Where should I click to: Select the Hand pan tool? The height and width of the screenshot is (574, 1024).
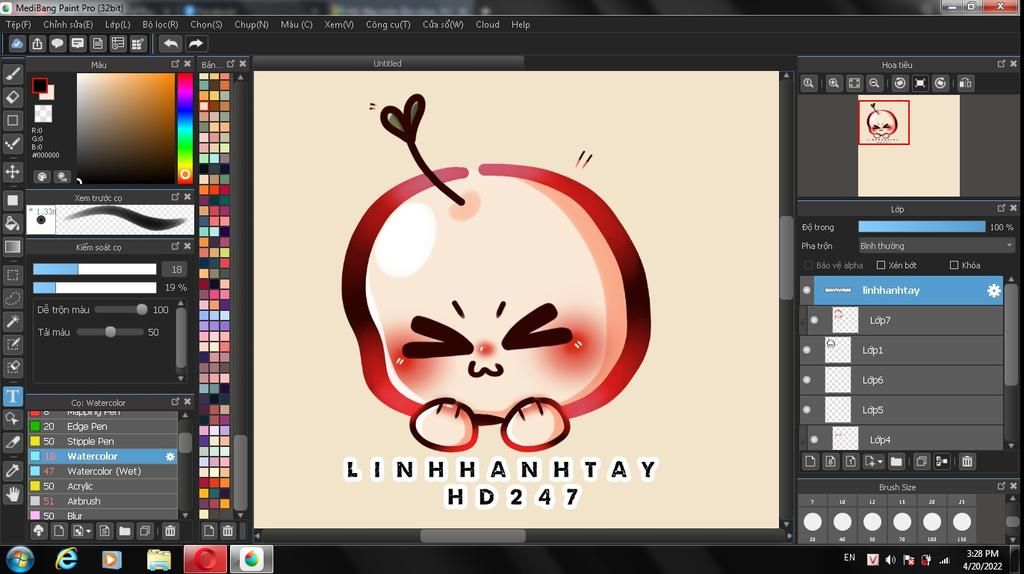12,494
